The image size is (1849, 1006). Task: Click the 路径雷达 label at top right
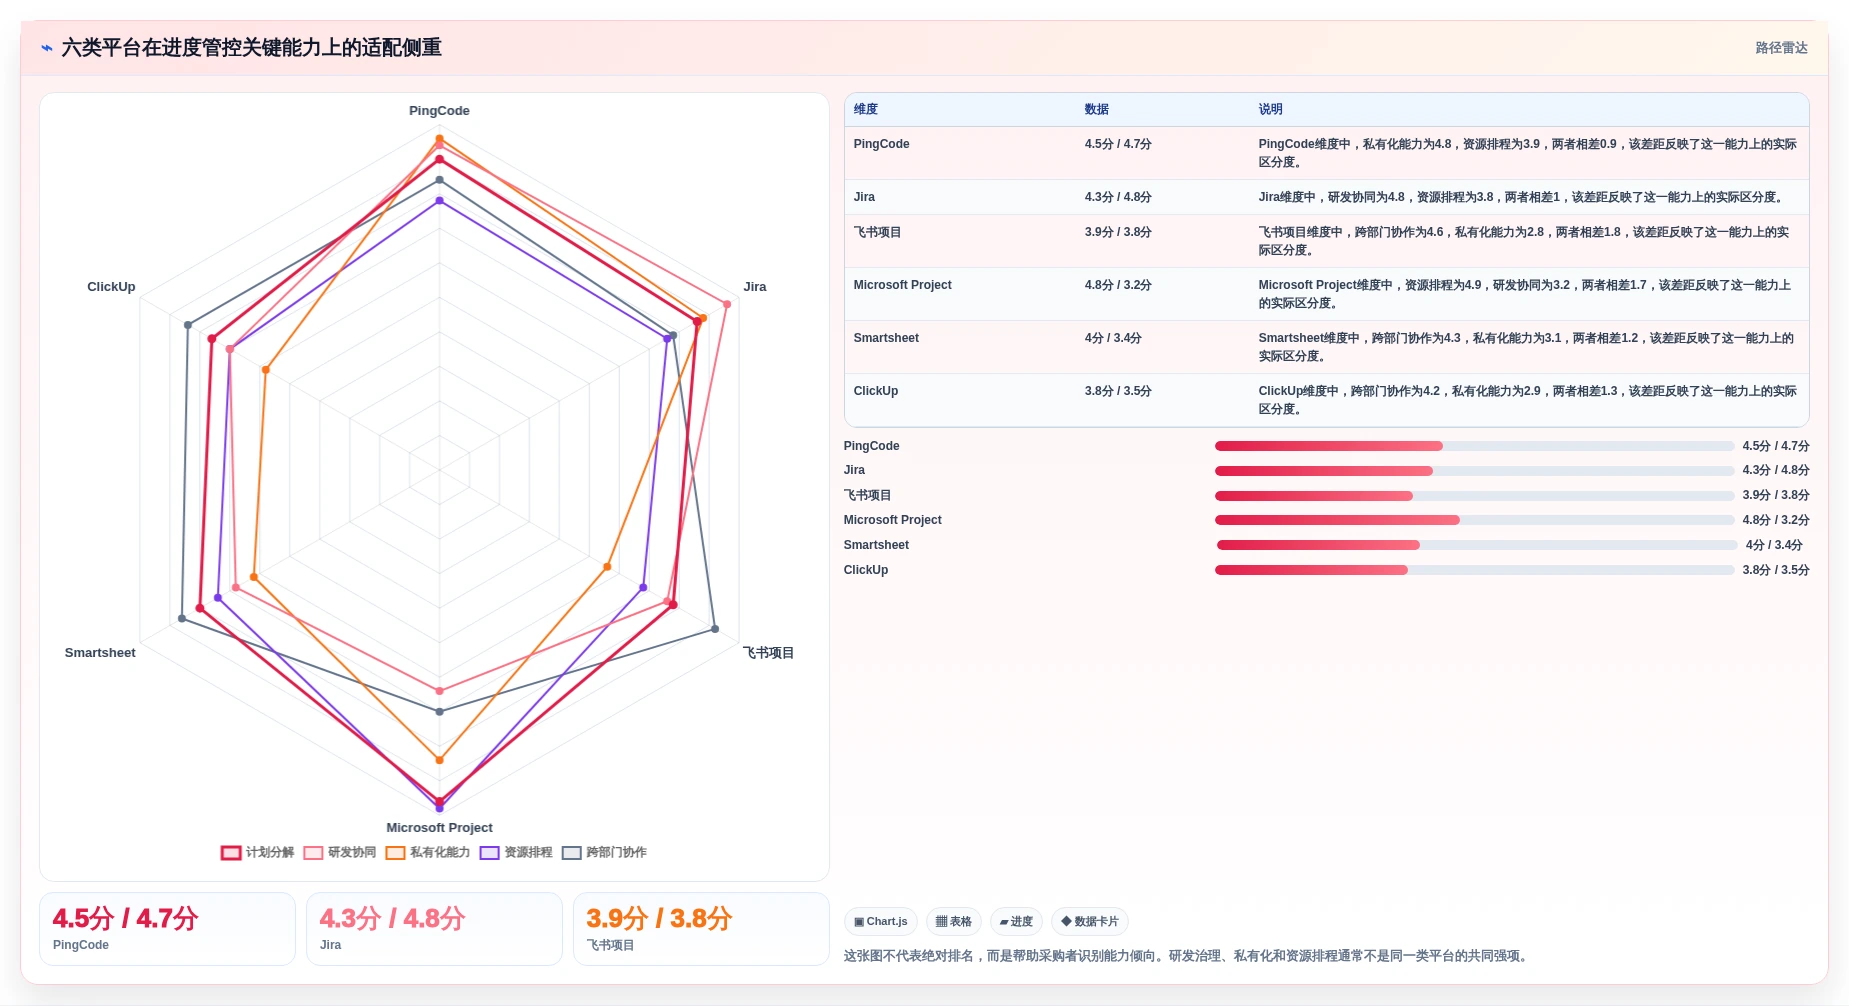(1781, 48)
